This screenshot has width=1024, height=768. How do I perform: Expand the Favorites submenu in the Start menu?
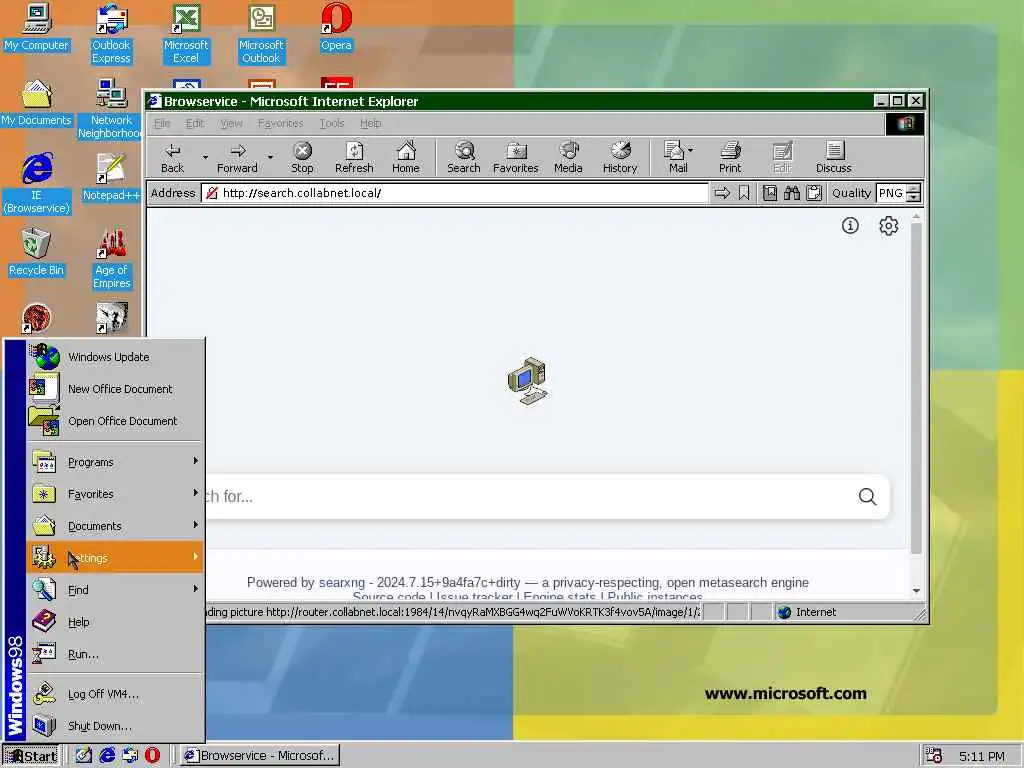point(115,494)
